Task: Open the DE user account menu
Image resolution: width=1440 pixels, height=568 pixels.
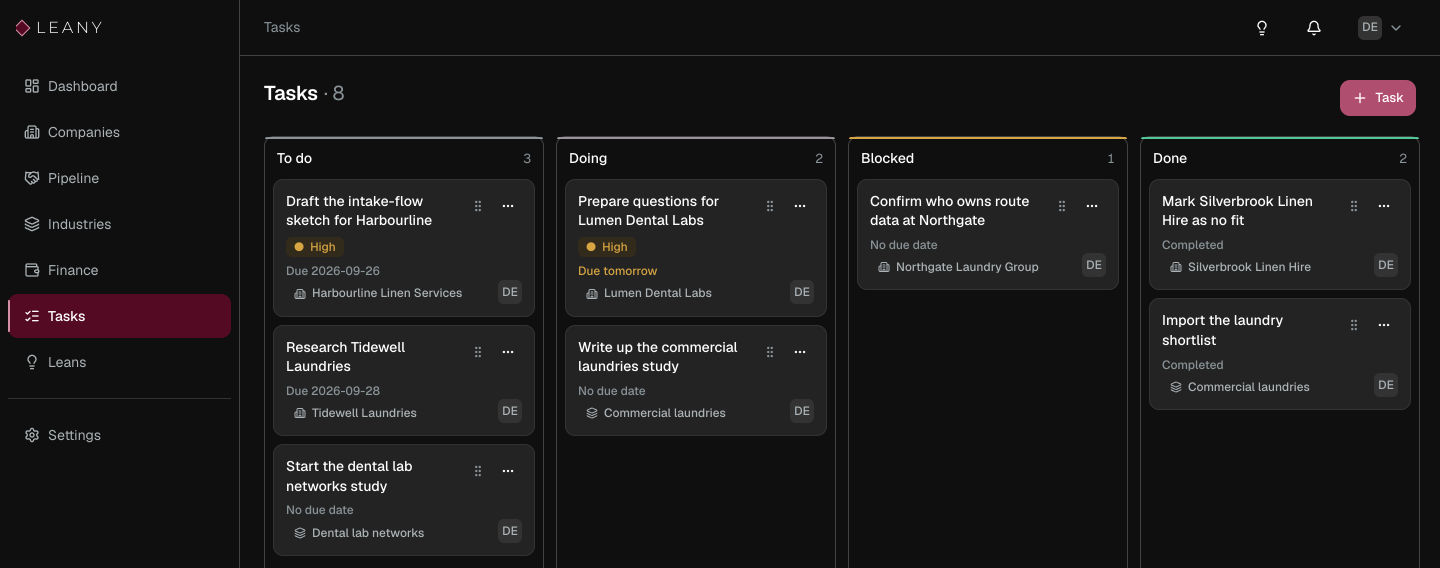Action: click(x=1380, y=28)
